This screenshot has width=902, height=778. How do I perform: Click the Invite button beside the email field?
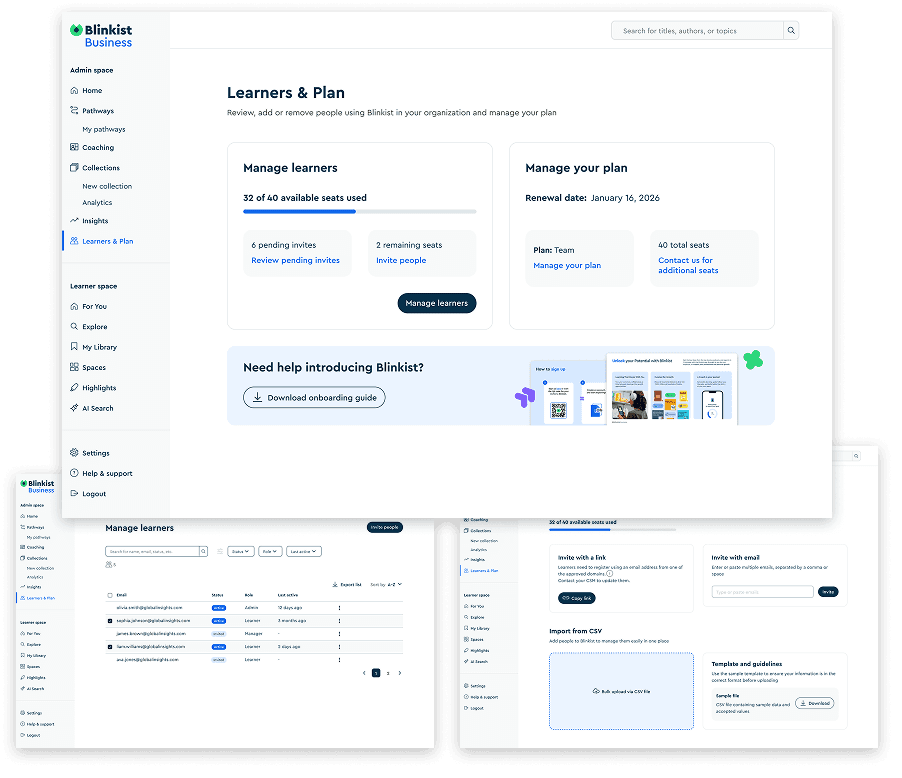click(x=828, y=592)
